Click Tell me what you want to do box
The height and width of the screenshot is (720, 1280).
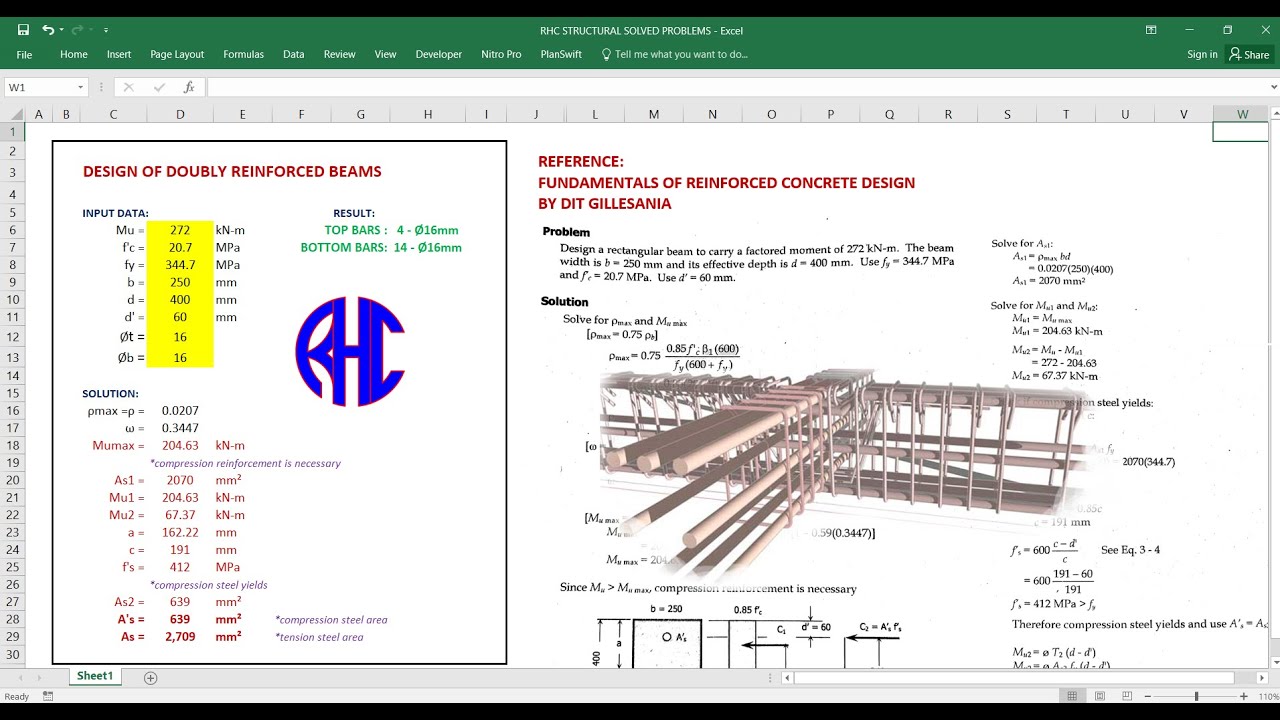tap(675, 54)
